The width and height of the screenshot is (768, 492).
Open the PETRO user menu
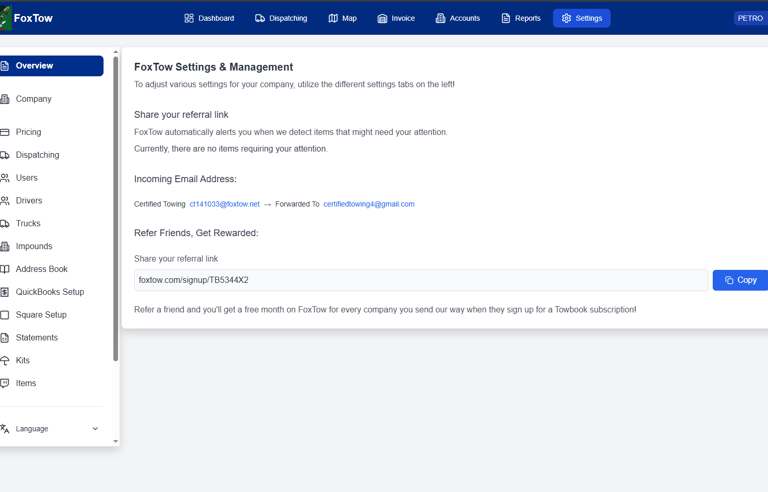click(750, 18)
